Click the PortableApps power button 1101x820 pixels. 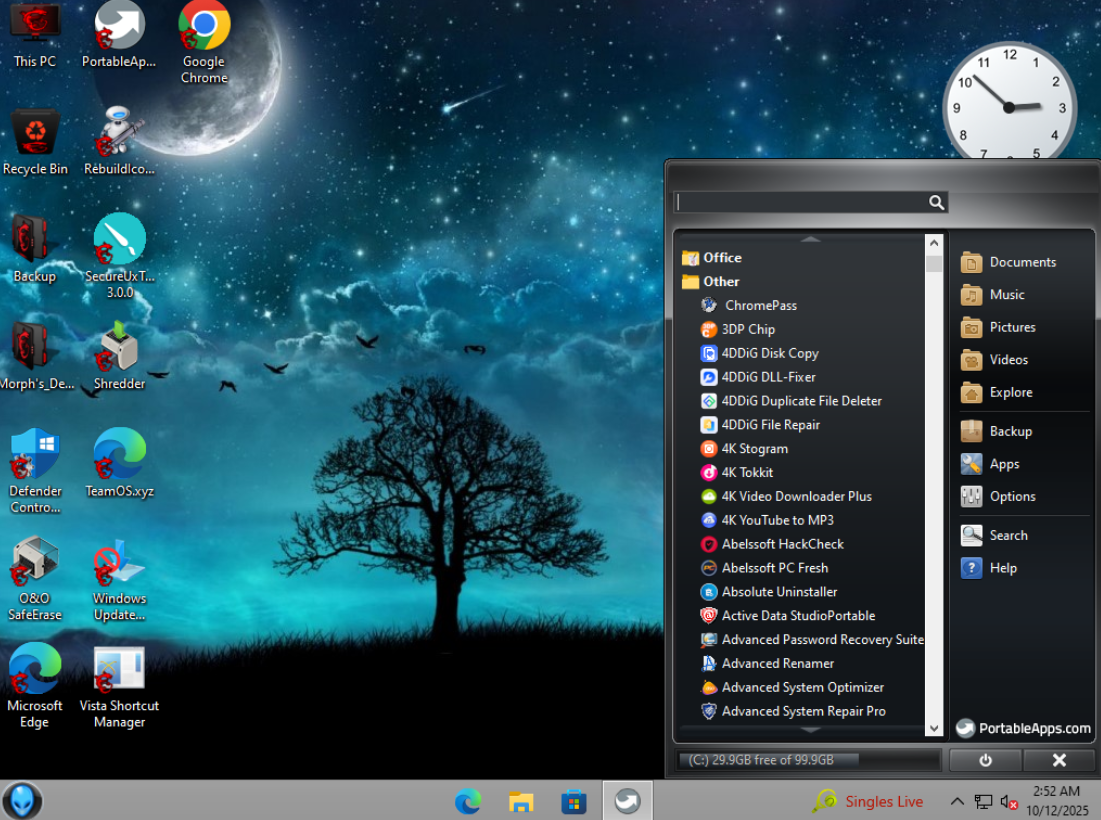[985, 760]
